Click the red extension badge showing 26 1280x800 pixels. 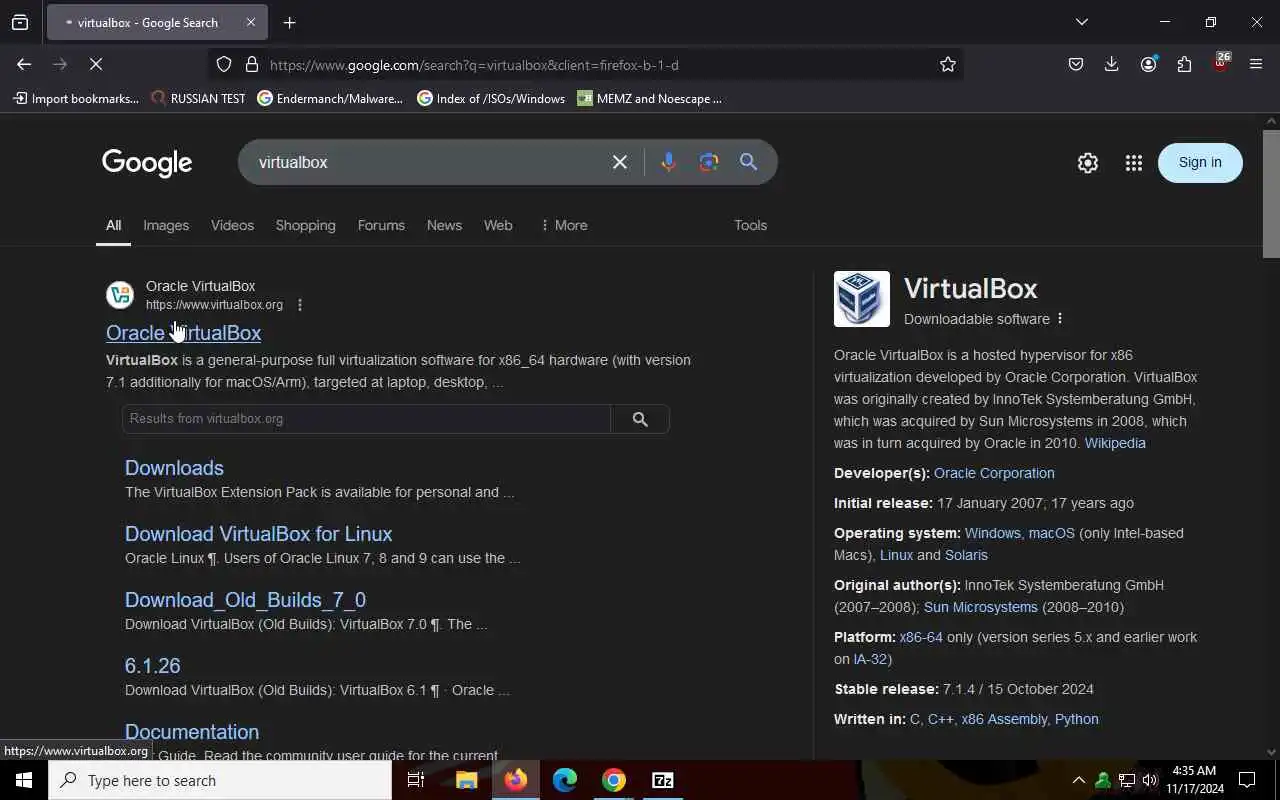pos(1221,62)
